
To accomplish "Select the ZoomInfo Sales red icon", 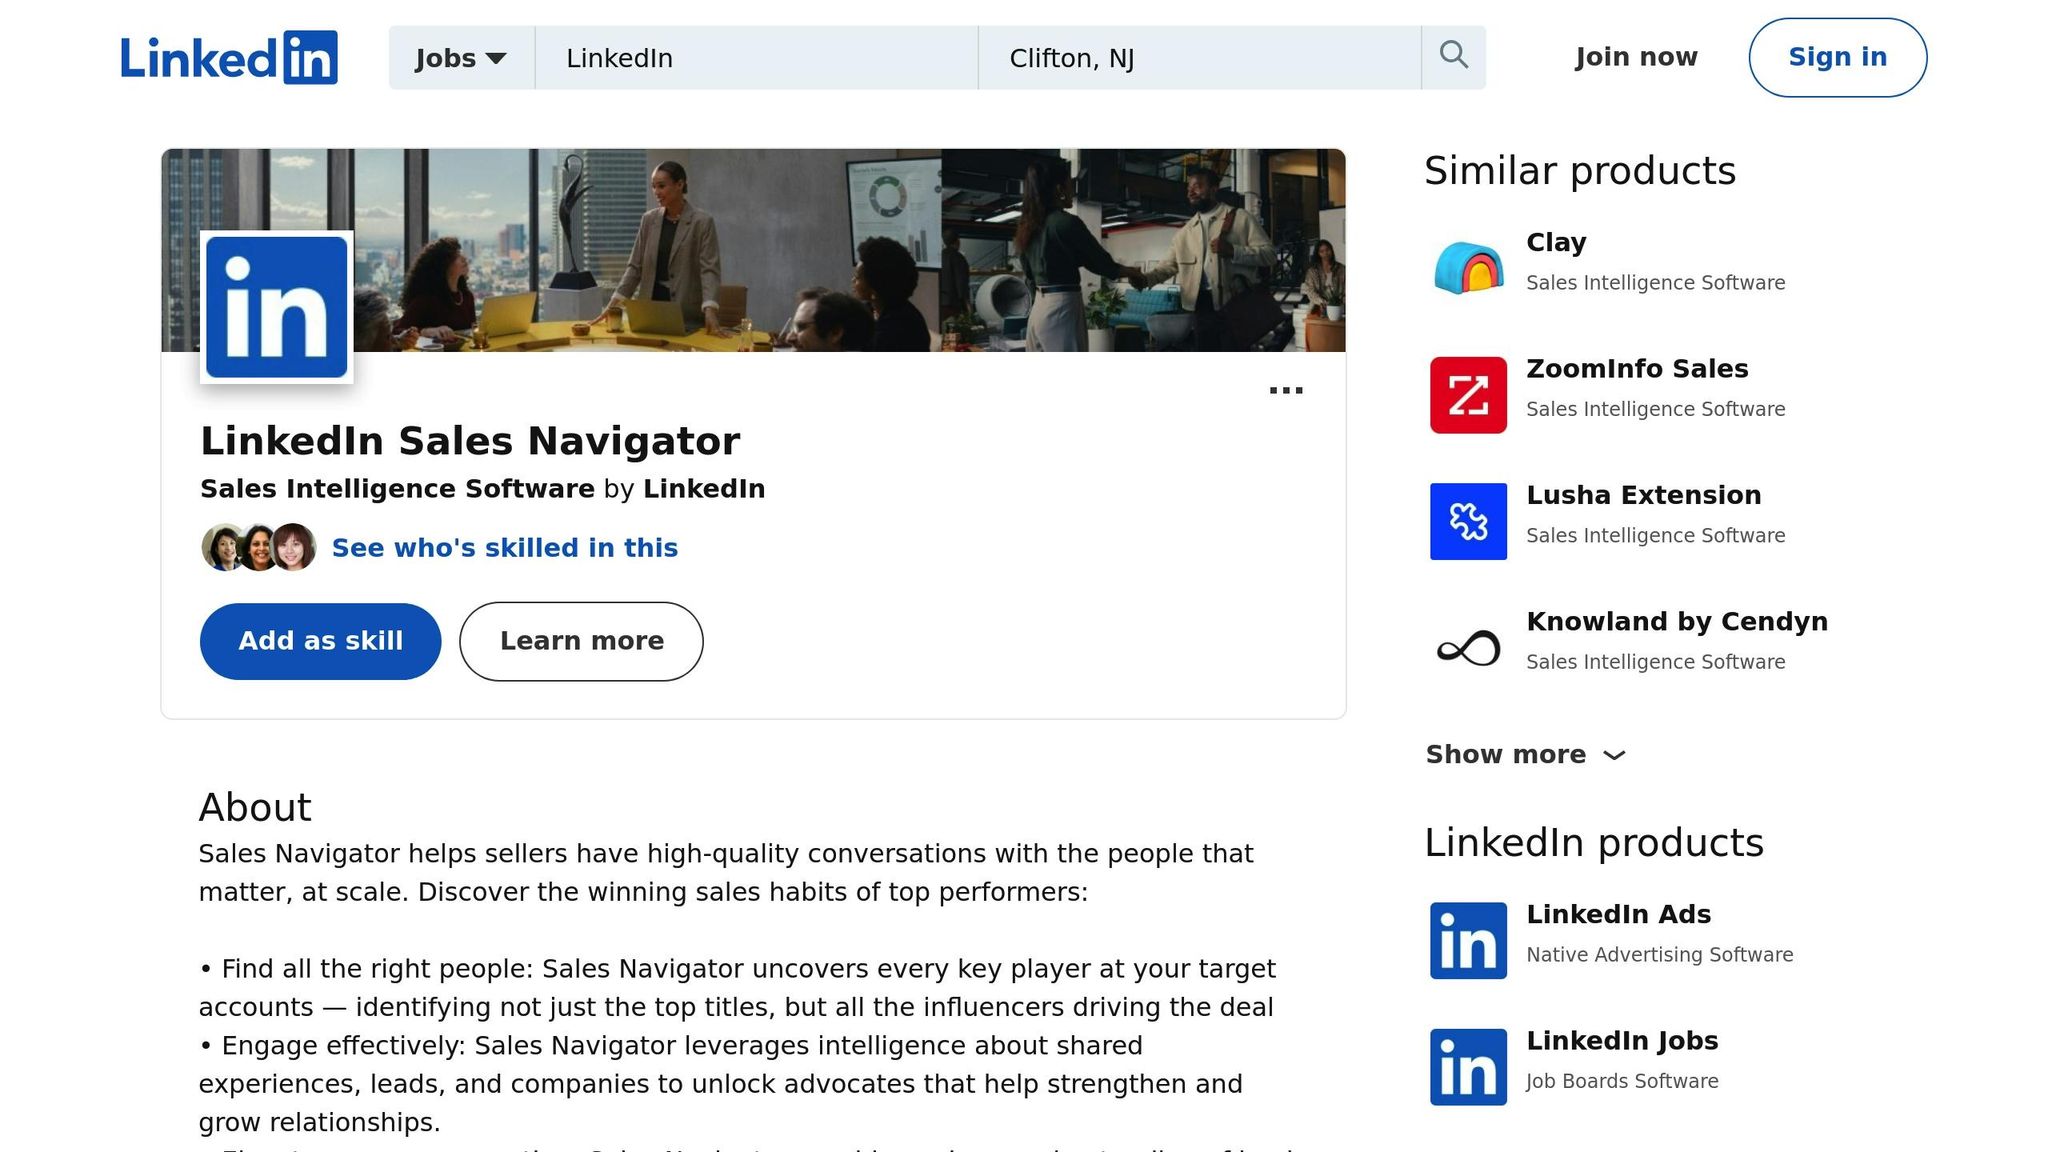I will coord(1467,395).
